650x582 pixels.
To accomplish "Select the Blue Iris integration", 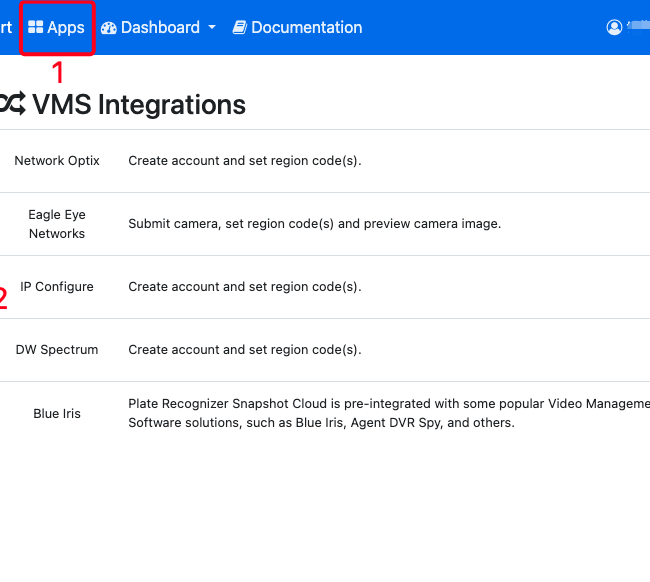I will [x=57, y=413].
